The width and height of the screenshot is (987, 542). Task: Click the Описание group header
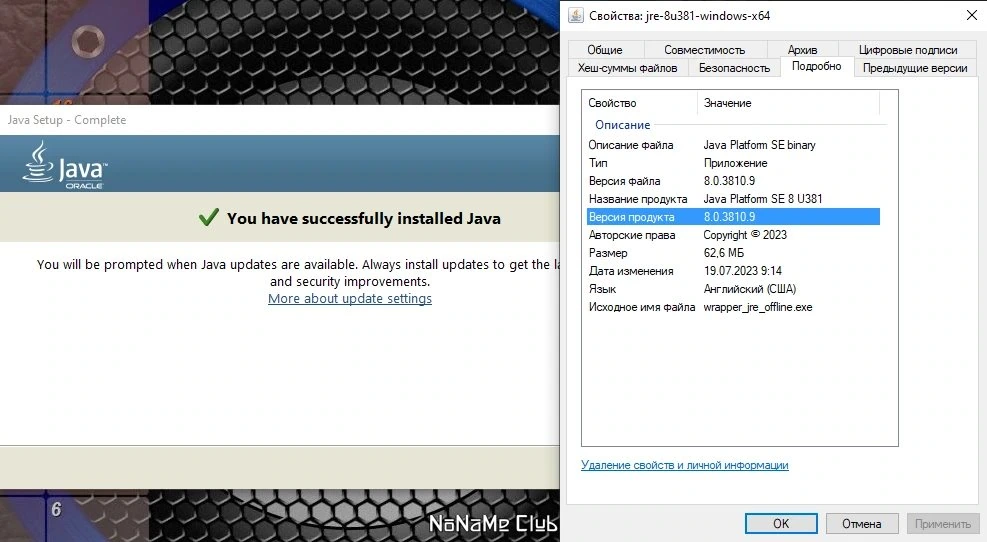click(623, 125)
